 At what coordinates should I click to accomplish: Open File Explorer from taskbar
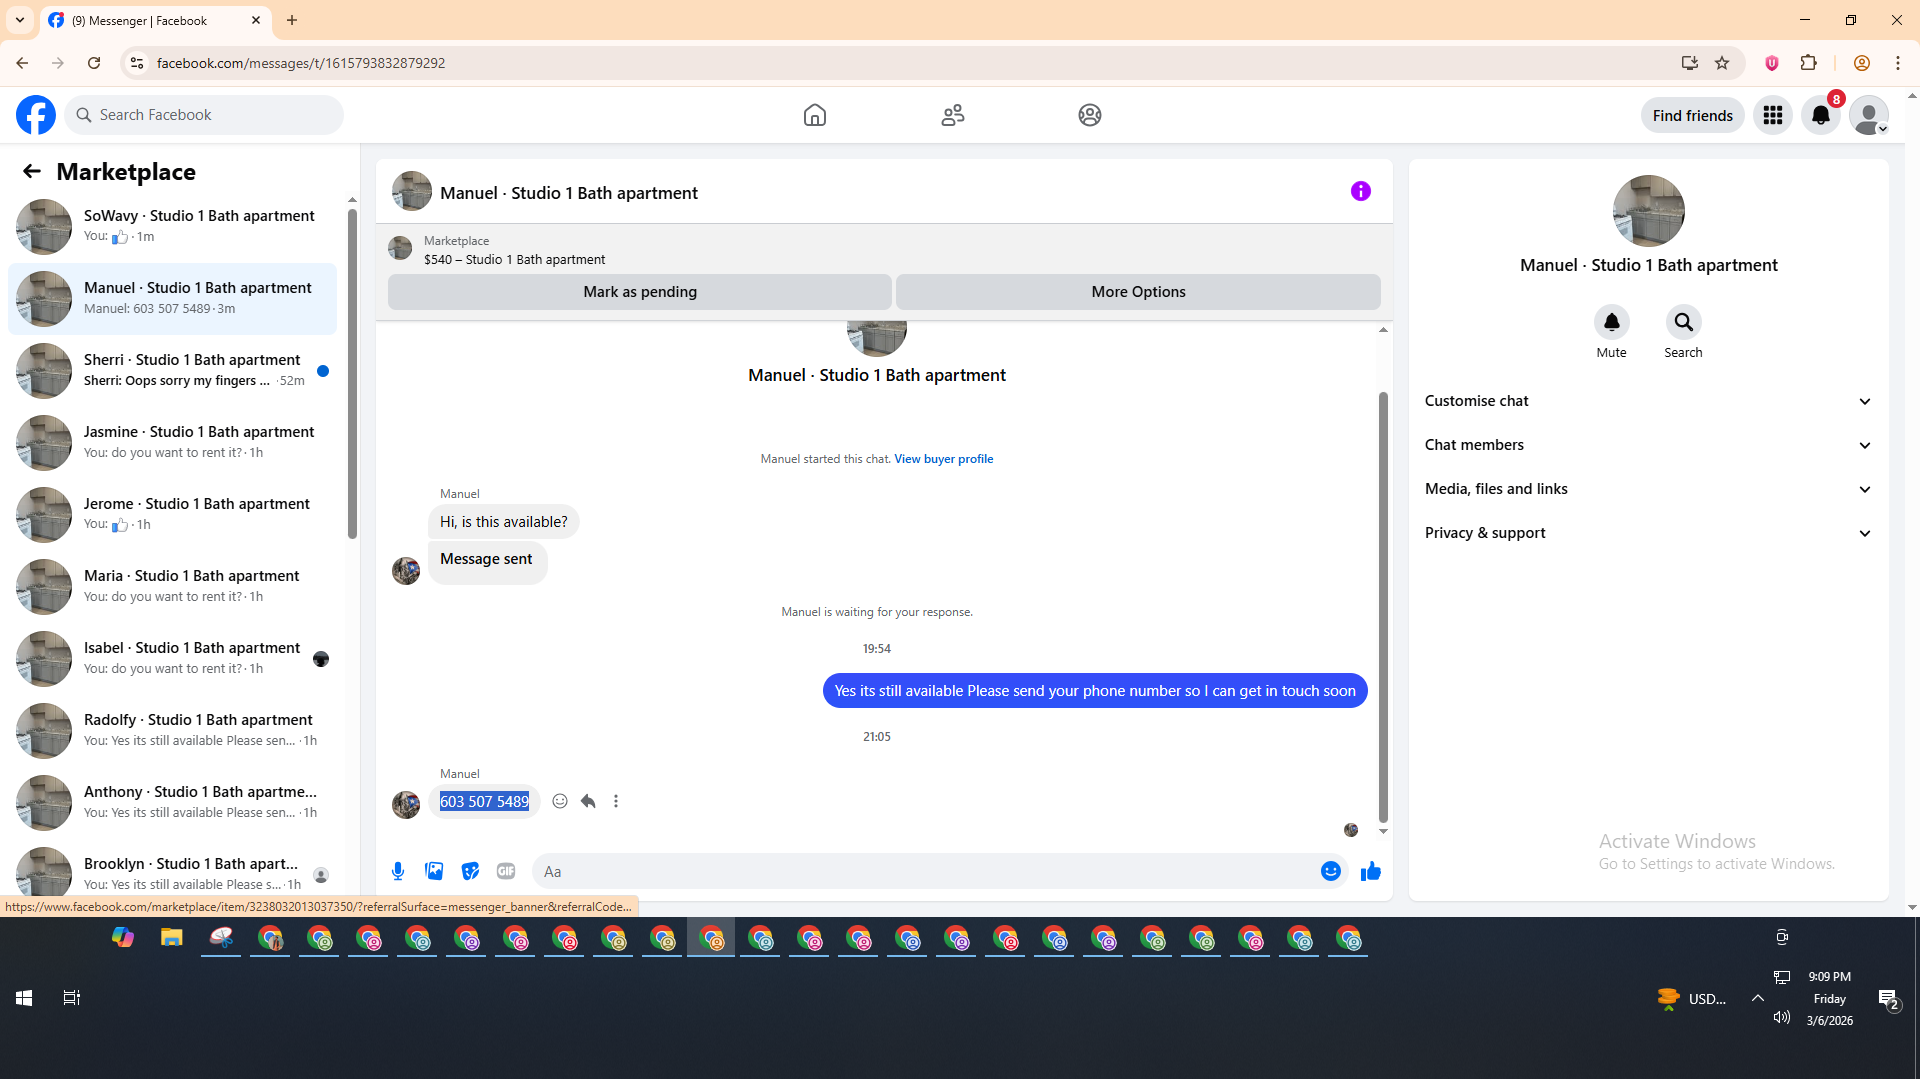click(172, 938)
